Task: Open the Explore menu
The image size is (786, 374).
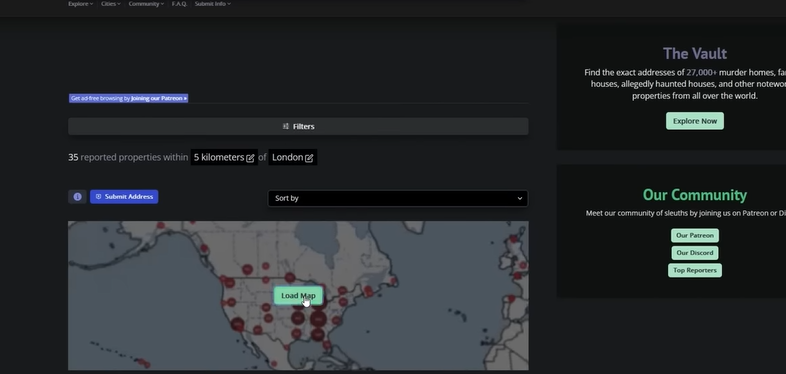Action: (80, 4)
